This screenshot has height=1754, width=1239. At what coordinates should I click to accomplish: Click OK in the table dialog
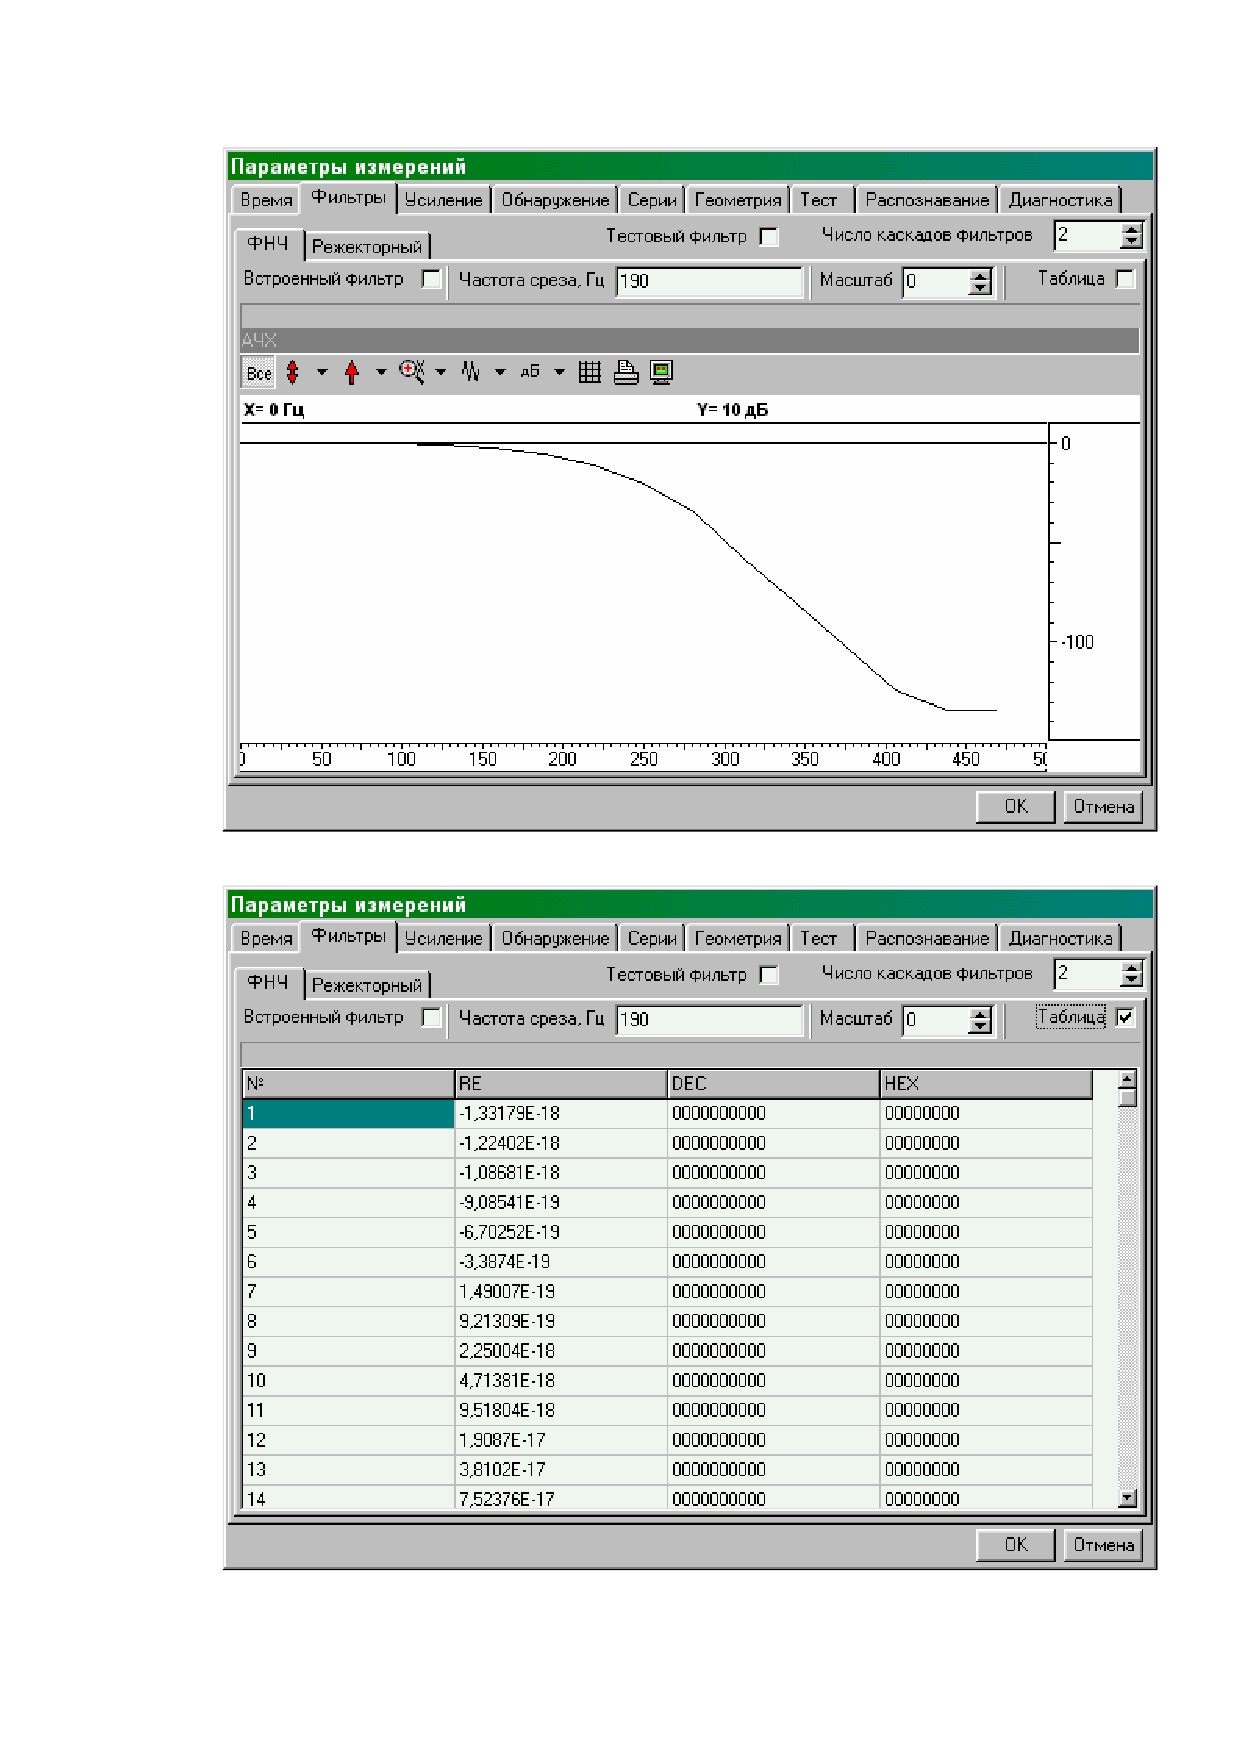[1015, 1544]
